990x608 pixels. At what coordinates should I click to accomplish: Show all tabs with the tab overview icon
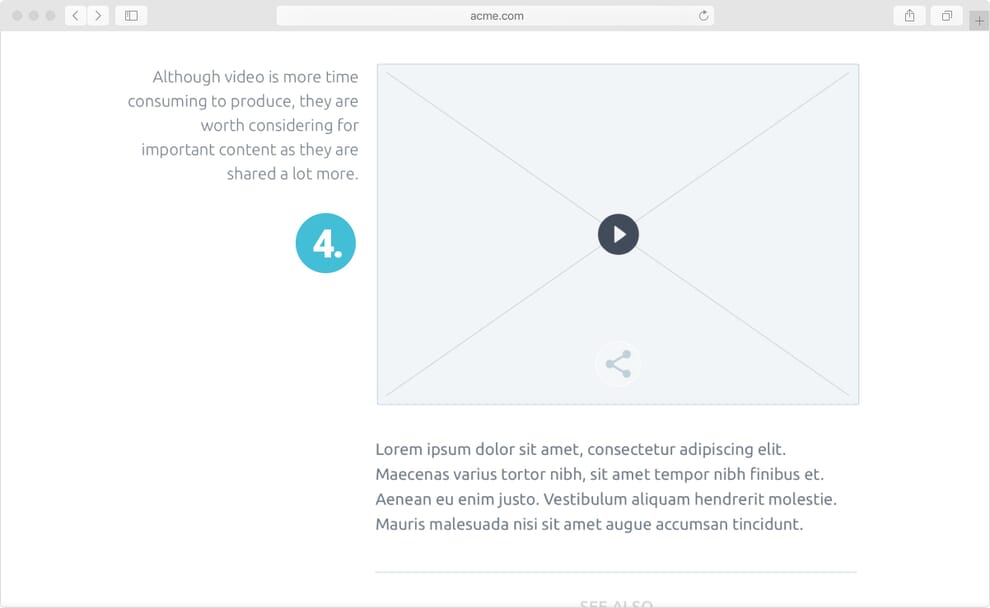point(946,15)
